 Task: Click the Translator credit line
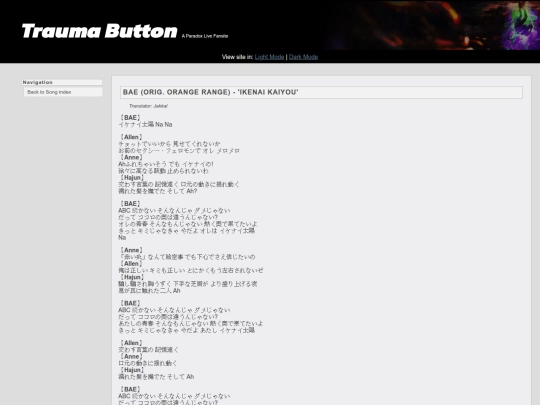pos(148,106)
